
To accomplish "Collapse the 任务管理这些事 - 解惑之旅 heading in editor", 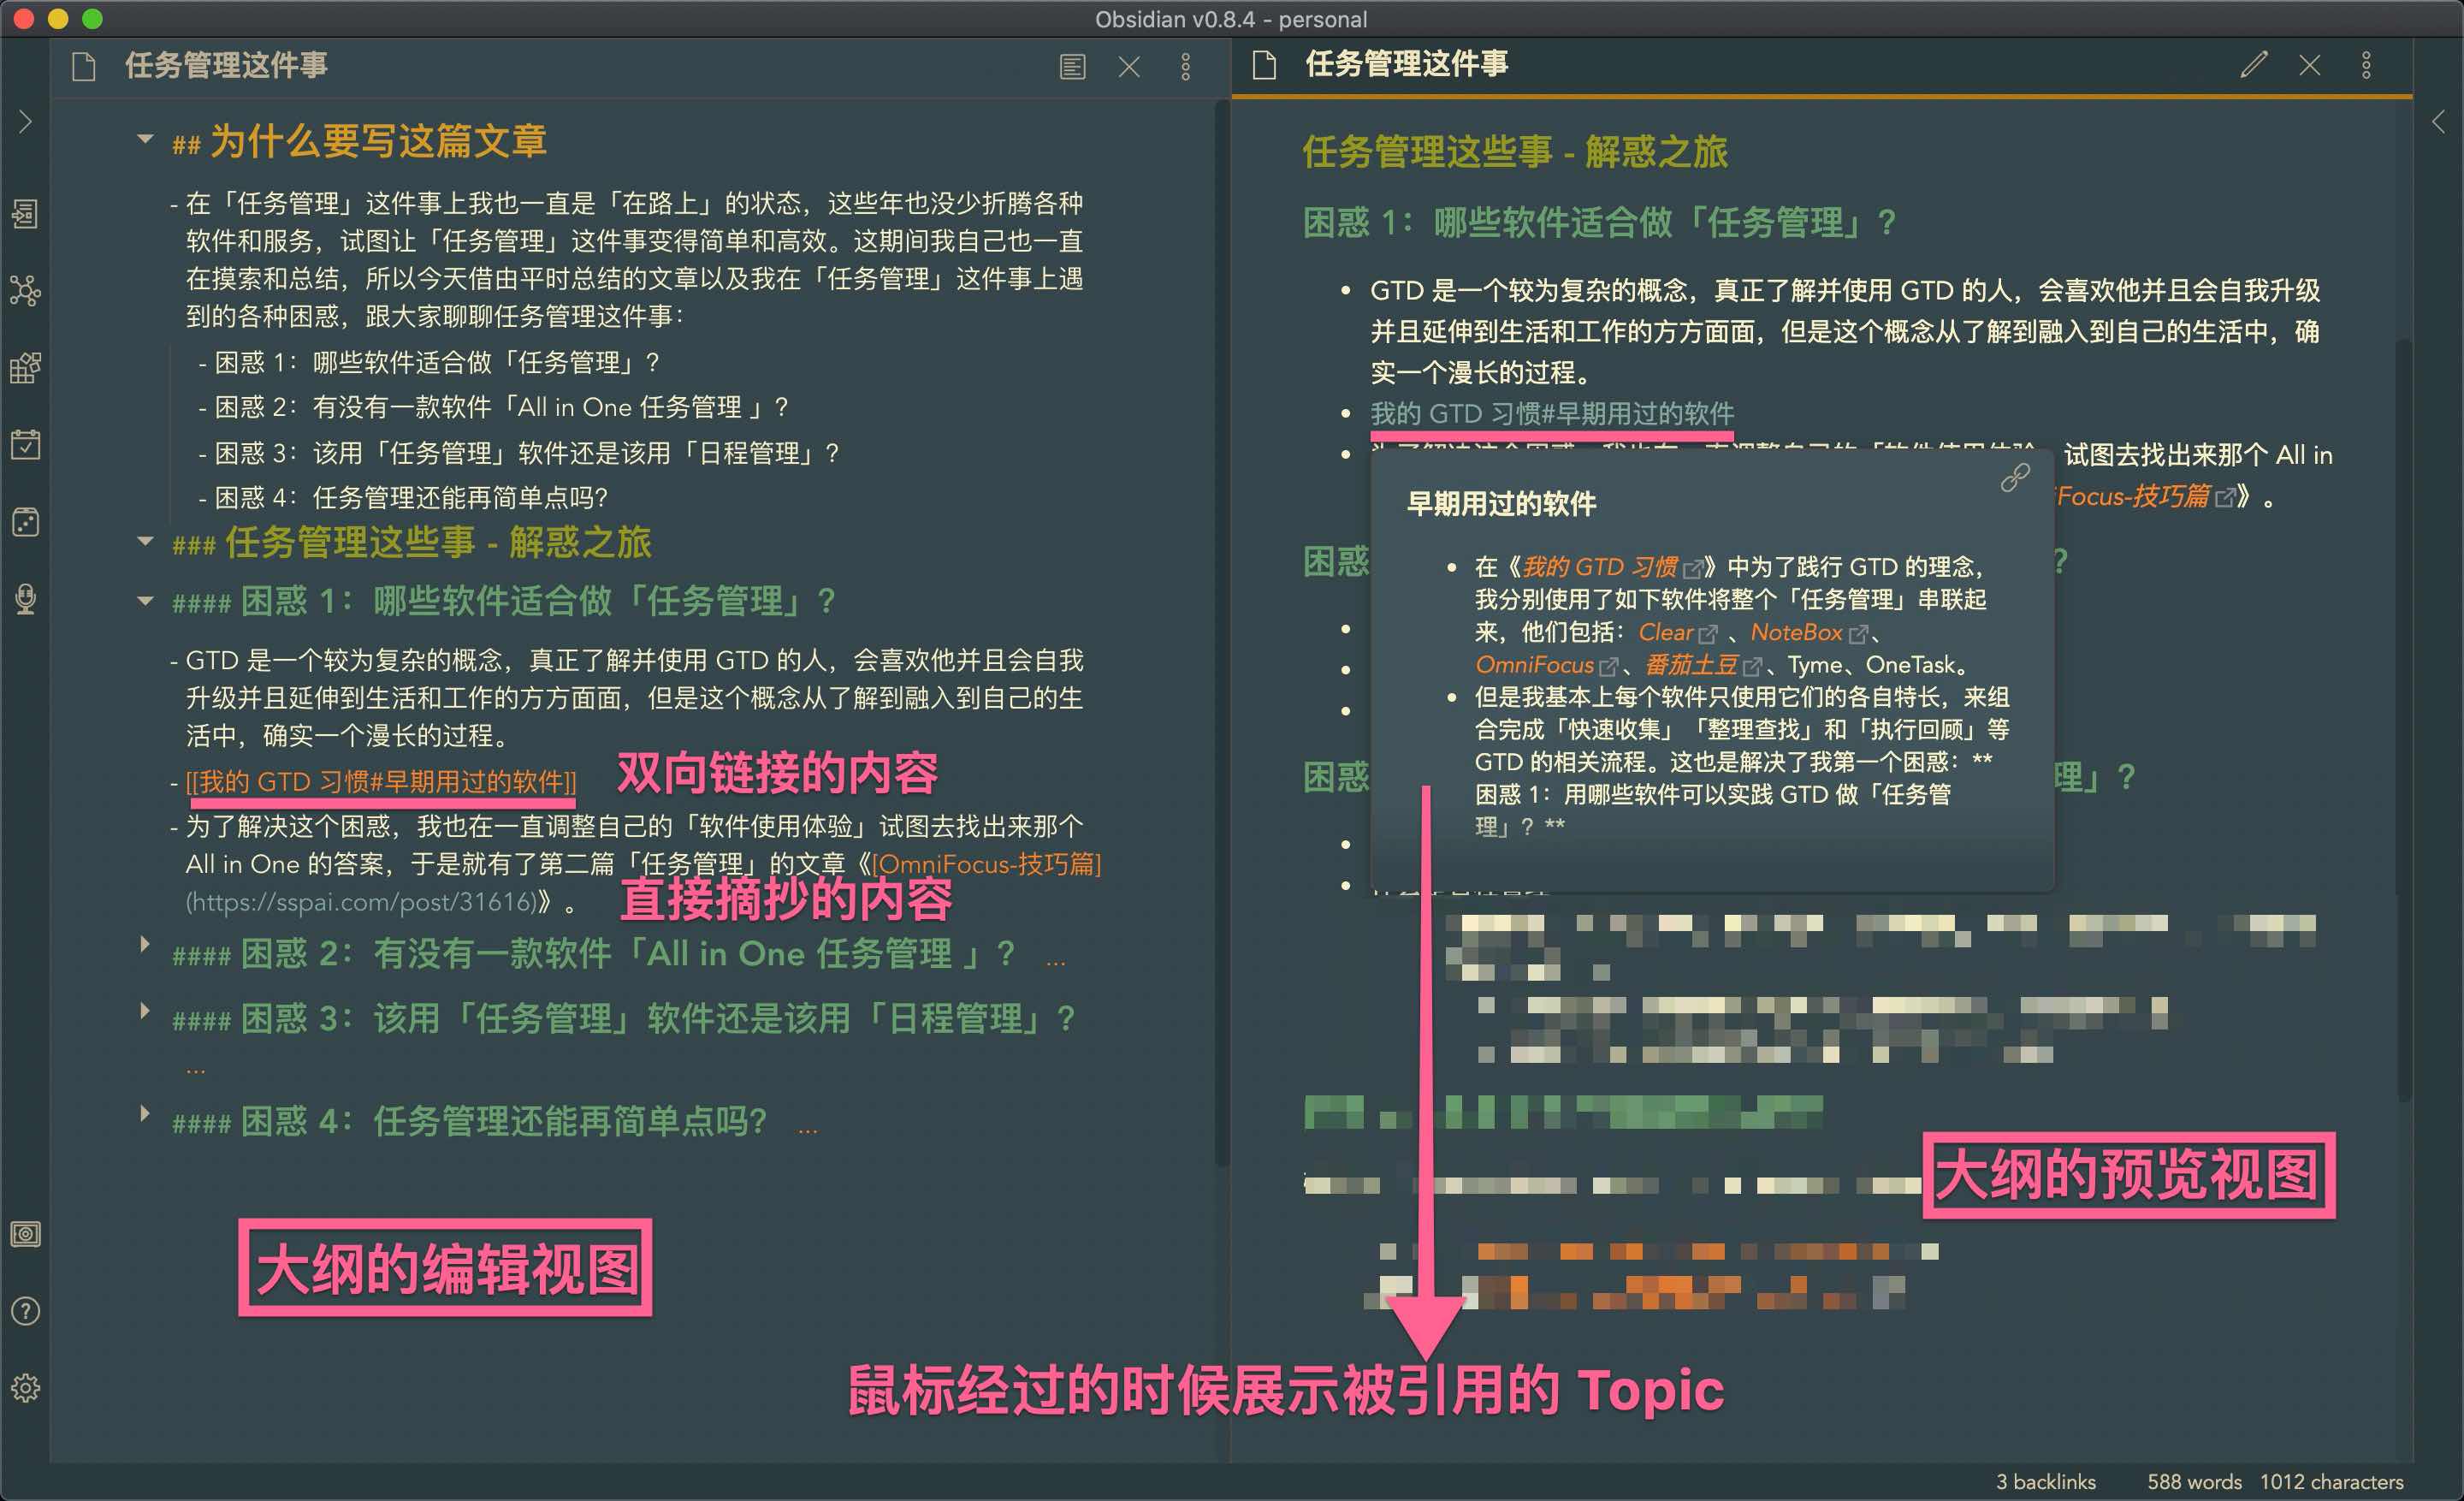I will click(146, 542).
